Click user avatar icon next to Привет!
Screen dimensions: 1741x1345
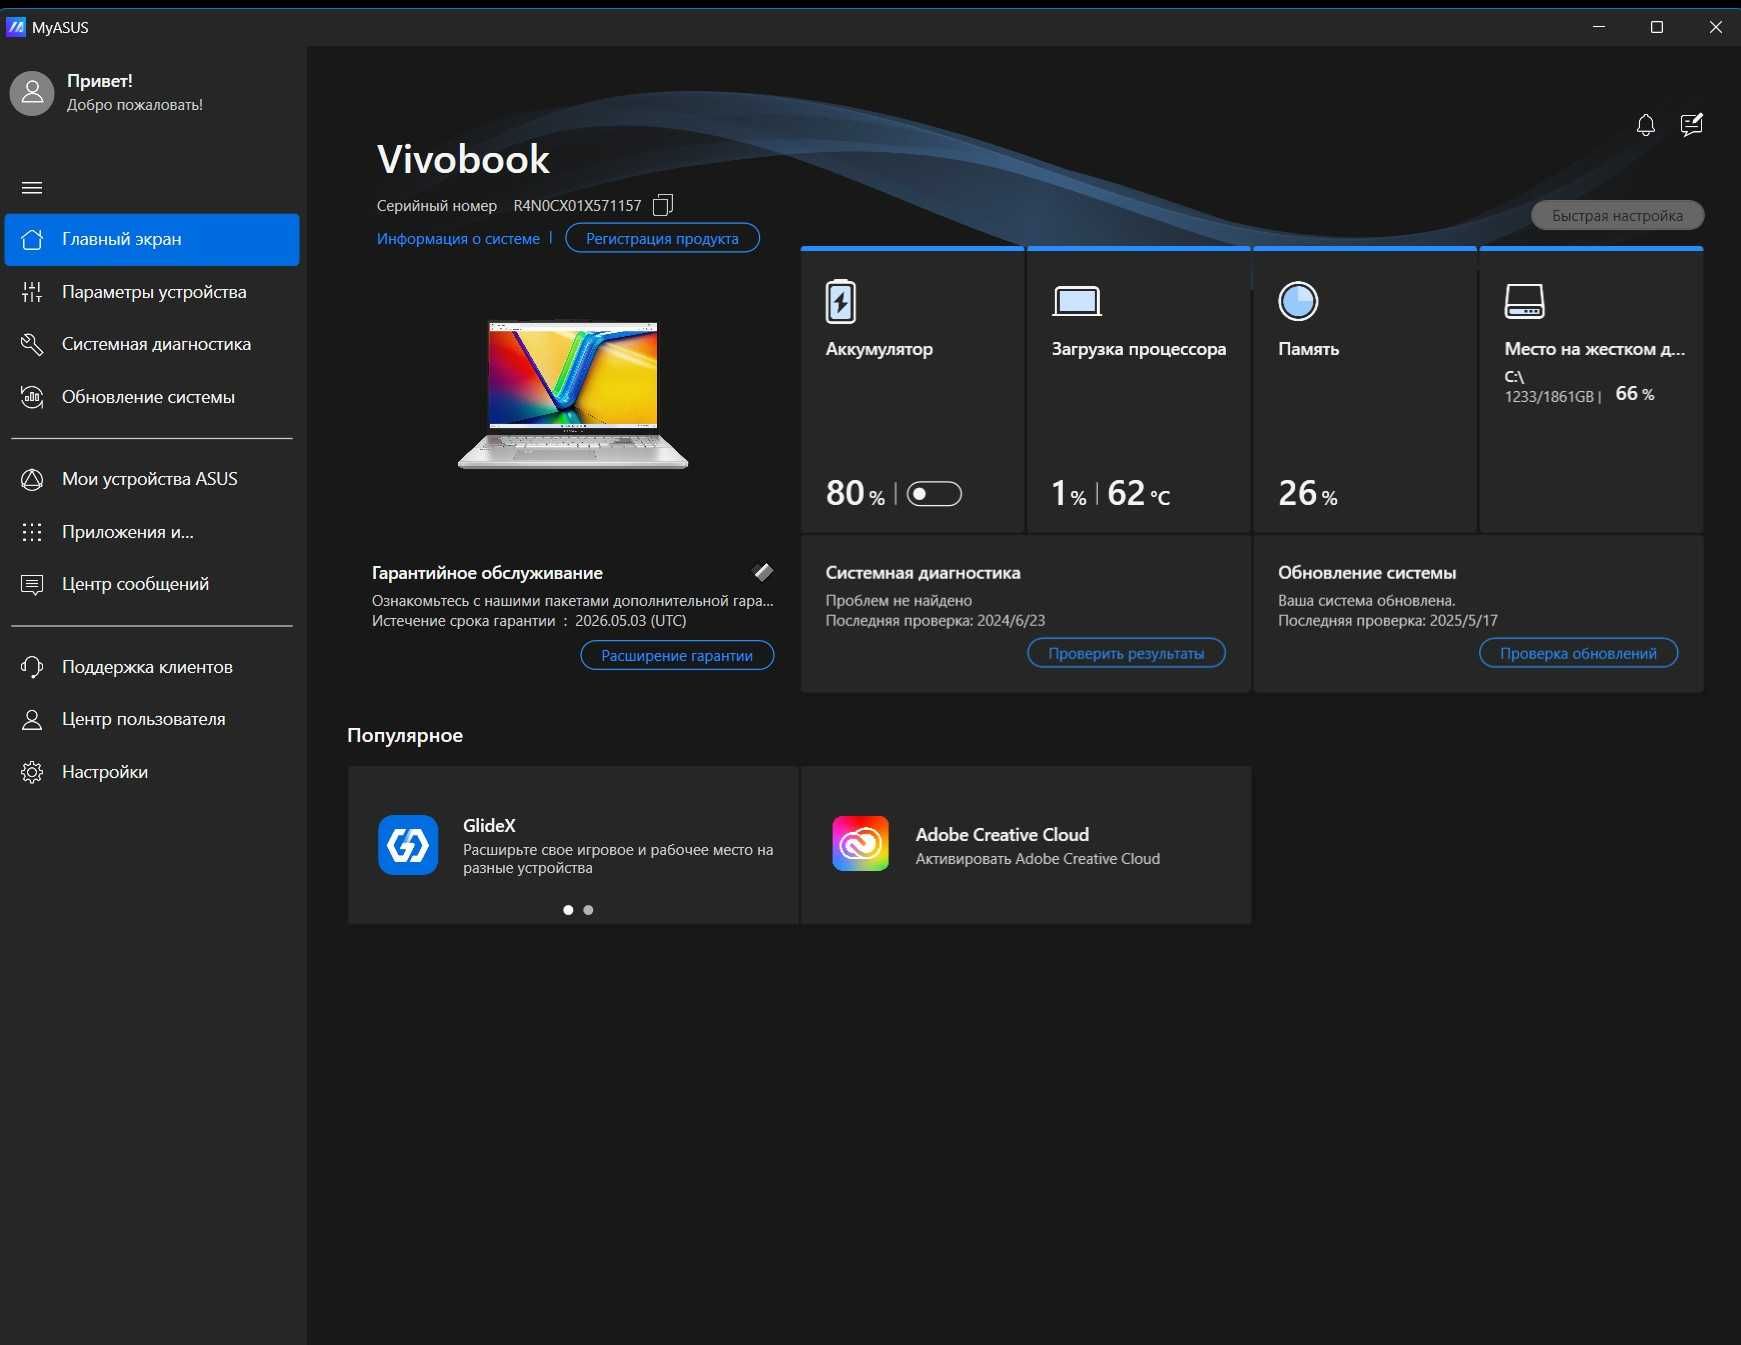pyautogui.click(x=32, y=93)
